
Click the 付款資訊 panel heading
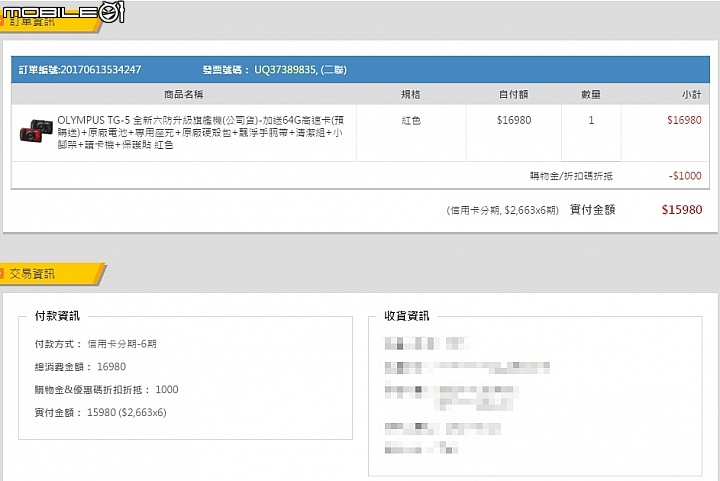[x=57, y=316]
